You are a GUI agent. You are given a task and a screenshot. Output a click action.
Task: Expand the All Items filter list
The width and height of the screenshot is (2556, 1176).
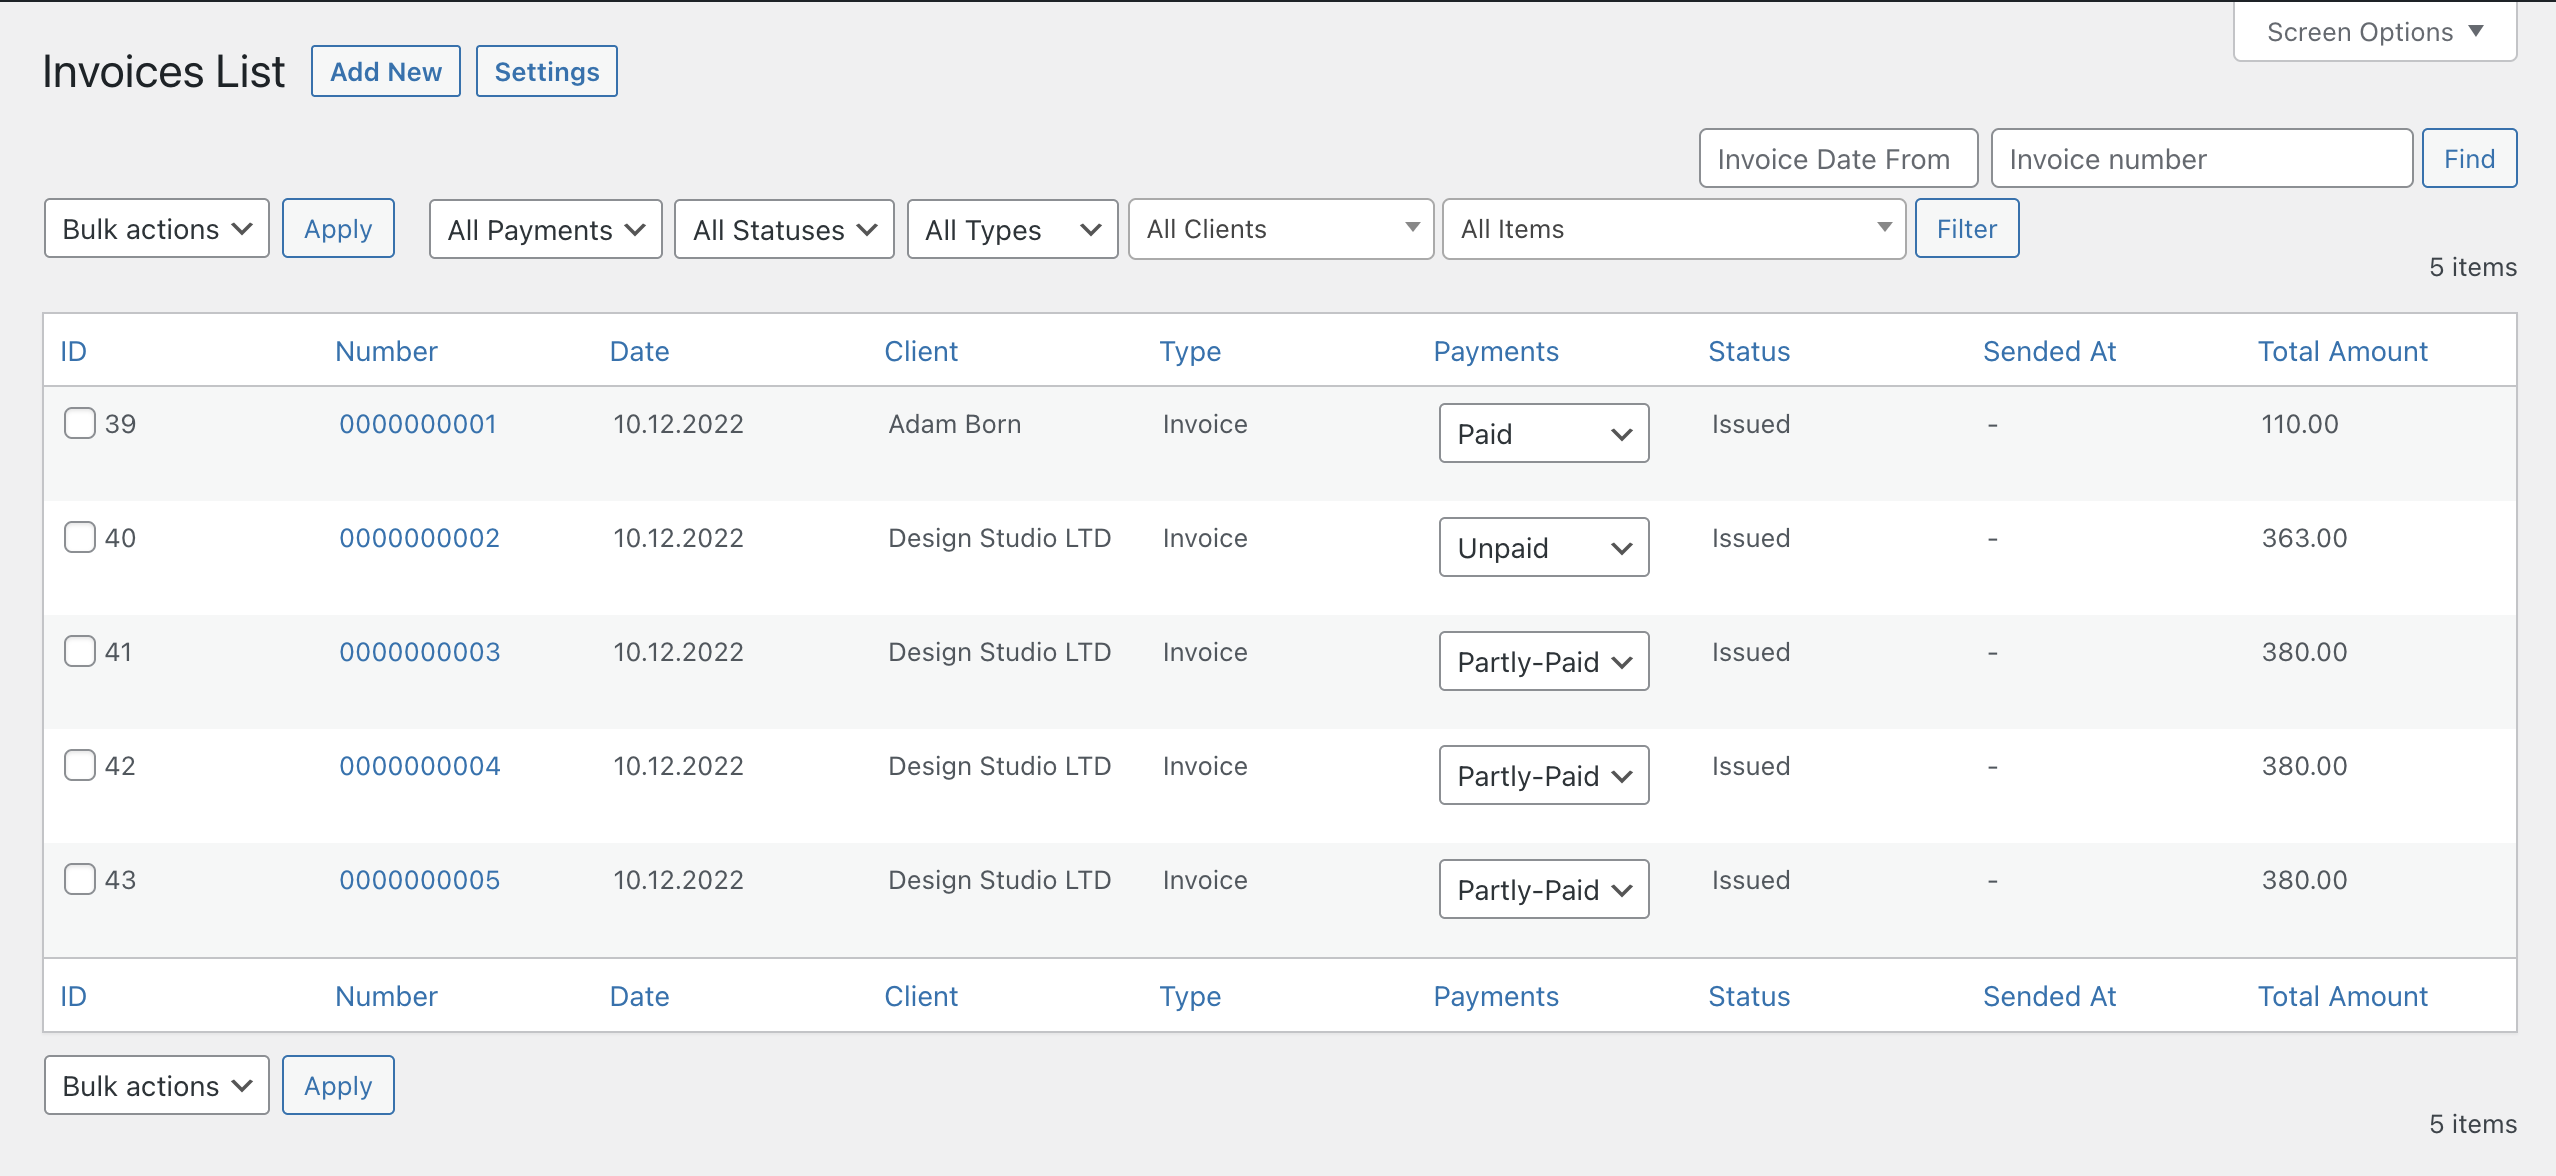tap(1673, 229)
